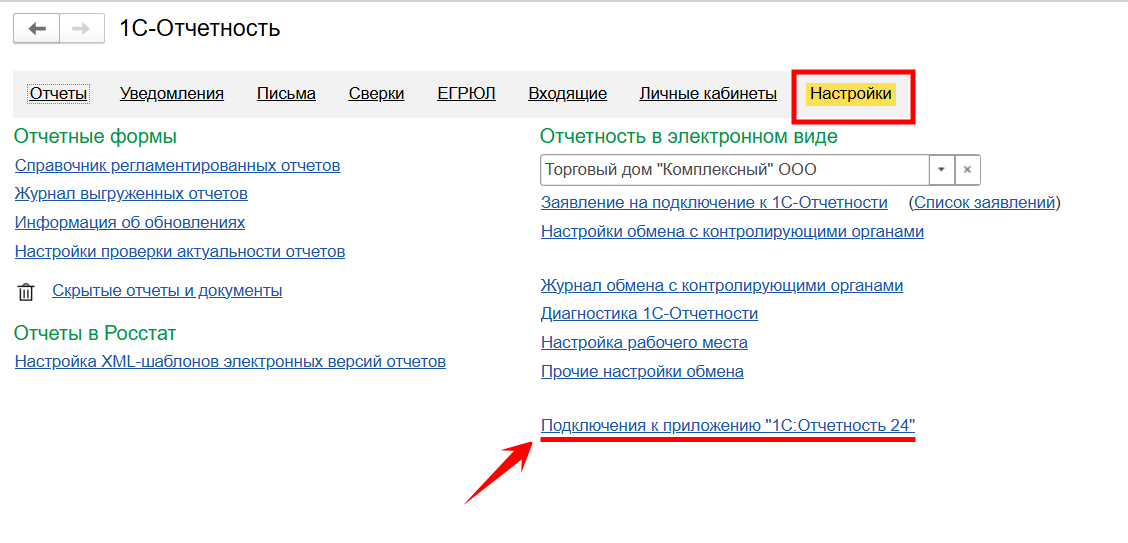Open Скрытые отчеты и документы
Image resolution: width=1128 pixels, height=543 pixels.
(167, 291)
